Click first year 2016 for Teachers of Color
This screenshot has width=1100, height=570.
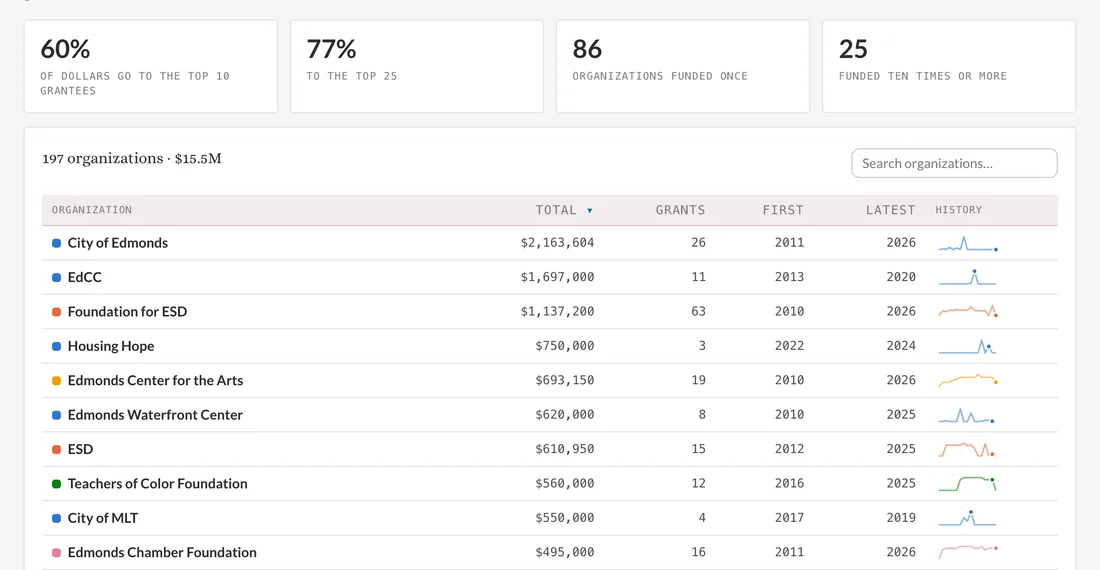[x=789, y=483]
